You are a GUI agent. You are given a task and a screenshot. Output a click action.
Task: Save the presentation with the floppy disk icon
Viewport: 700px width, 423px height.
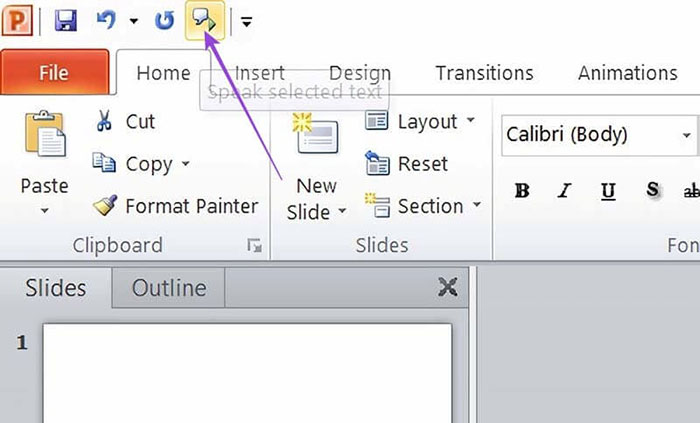point(66,20)
